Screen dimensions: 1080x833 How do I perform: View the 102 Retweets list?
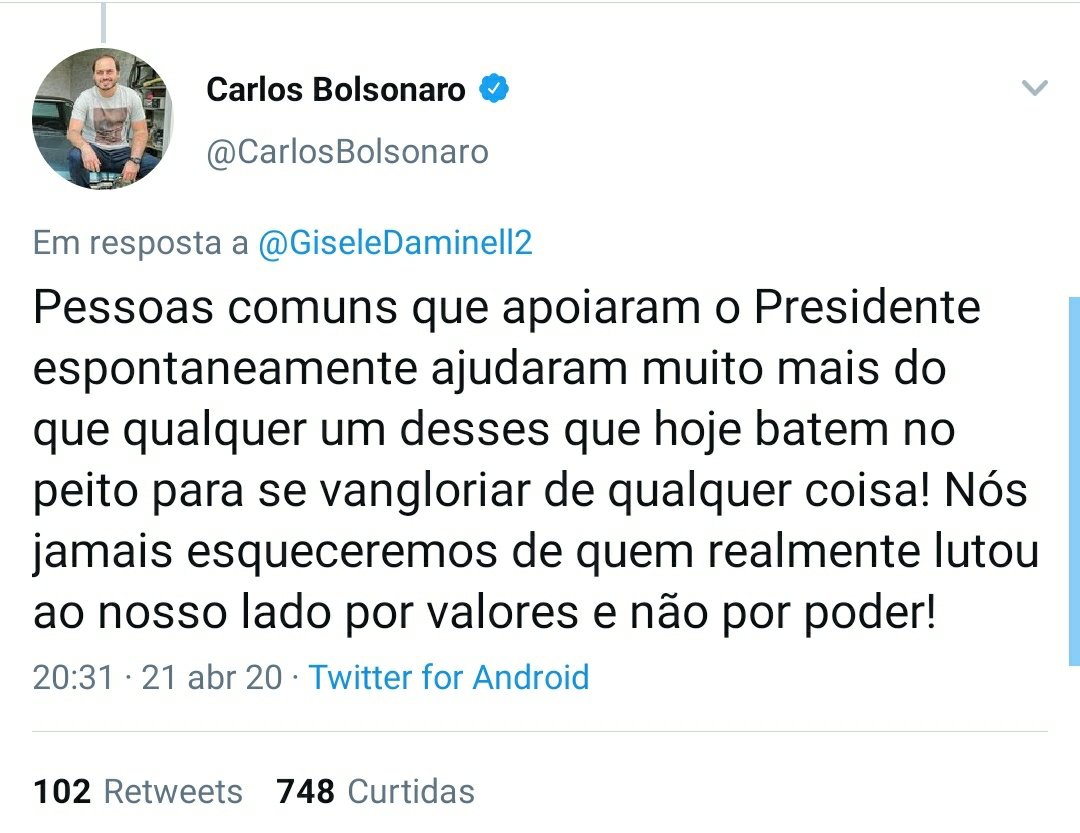click(x=138, y=791)
